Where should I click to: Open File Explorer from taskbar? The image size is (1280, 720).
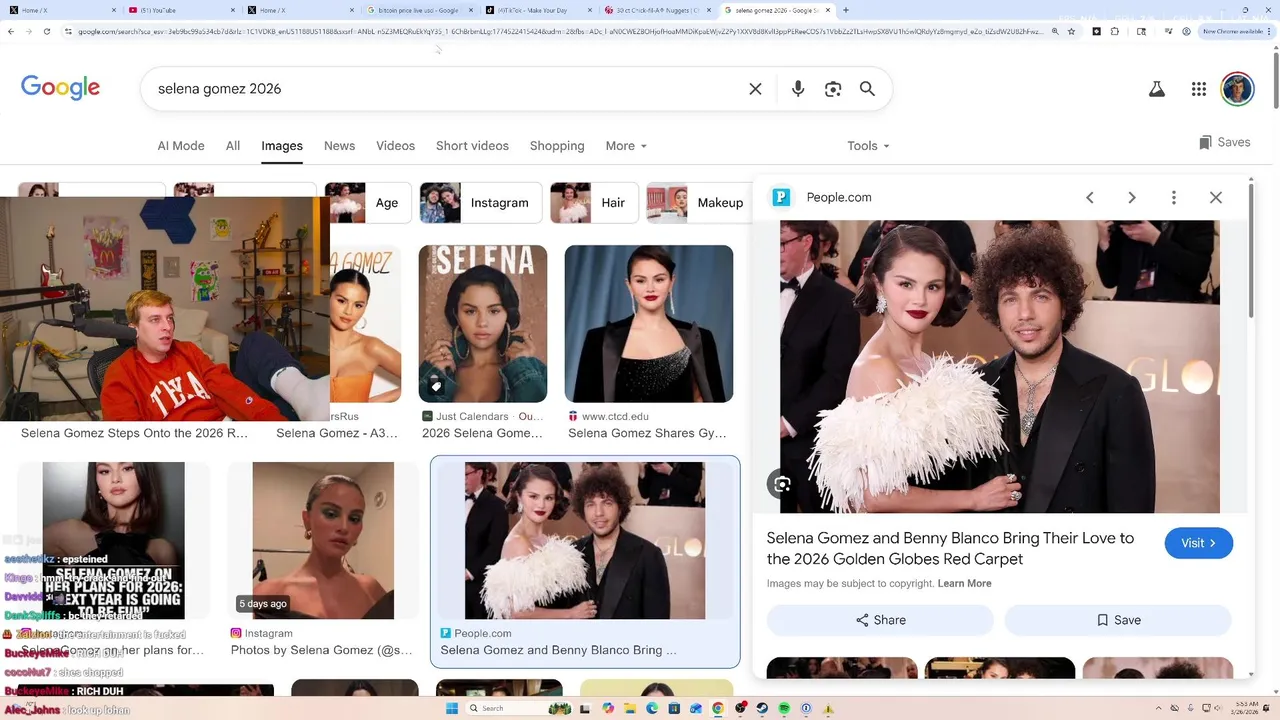[x=630, y=708]
